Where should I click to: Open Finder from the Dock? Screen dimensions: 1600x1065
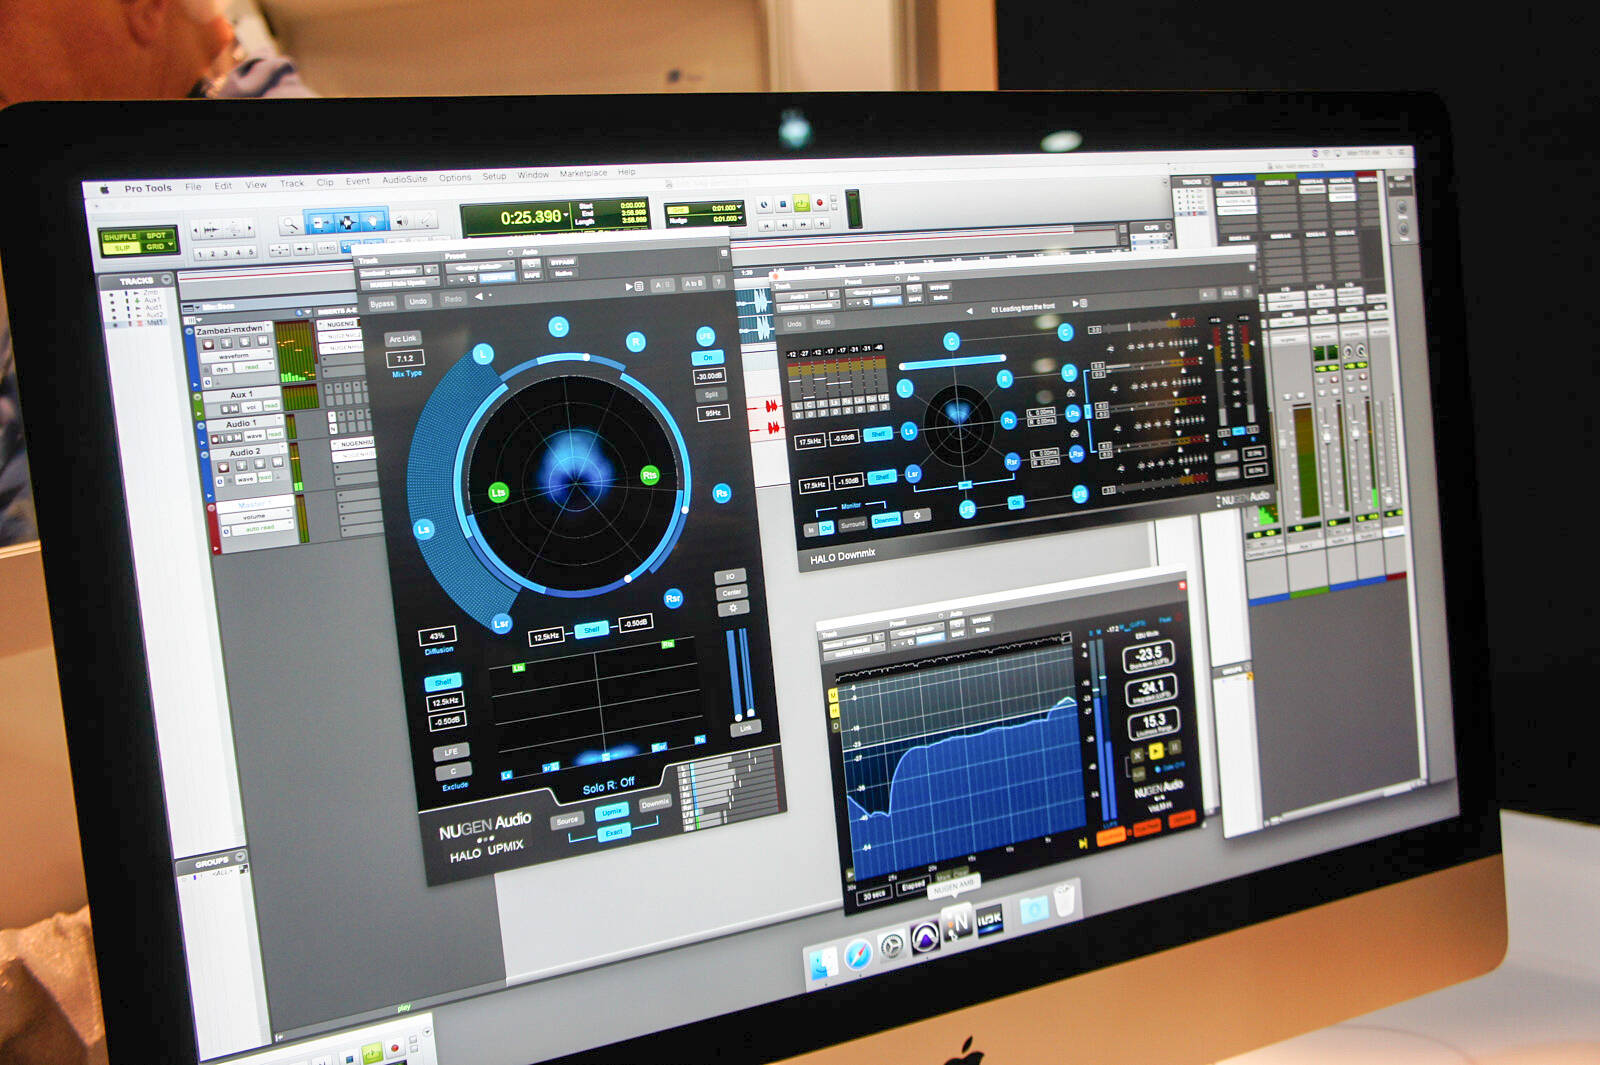823,963
